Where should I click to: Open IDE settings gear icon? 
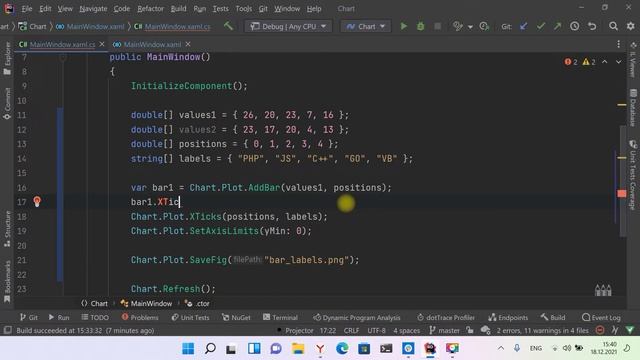[x=630, y=26]
